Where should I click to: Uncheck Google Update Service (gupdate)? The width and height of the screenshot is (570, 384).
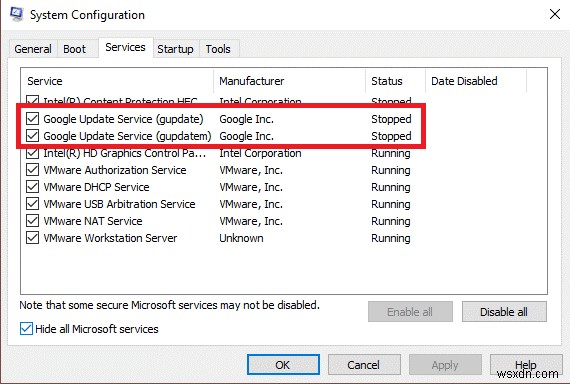(32, 119)
